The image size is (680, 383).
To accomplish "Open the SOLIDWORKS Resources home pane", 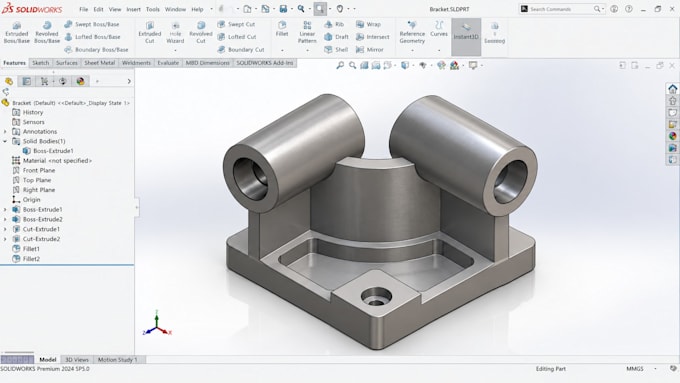I will coord(673,89).
